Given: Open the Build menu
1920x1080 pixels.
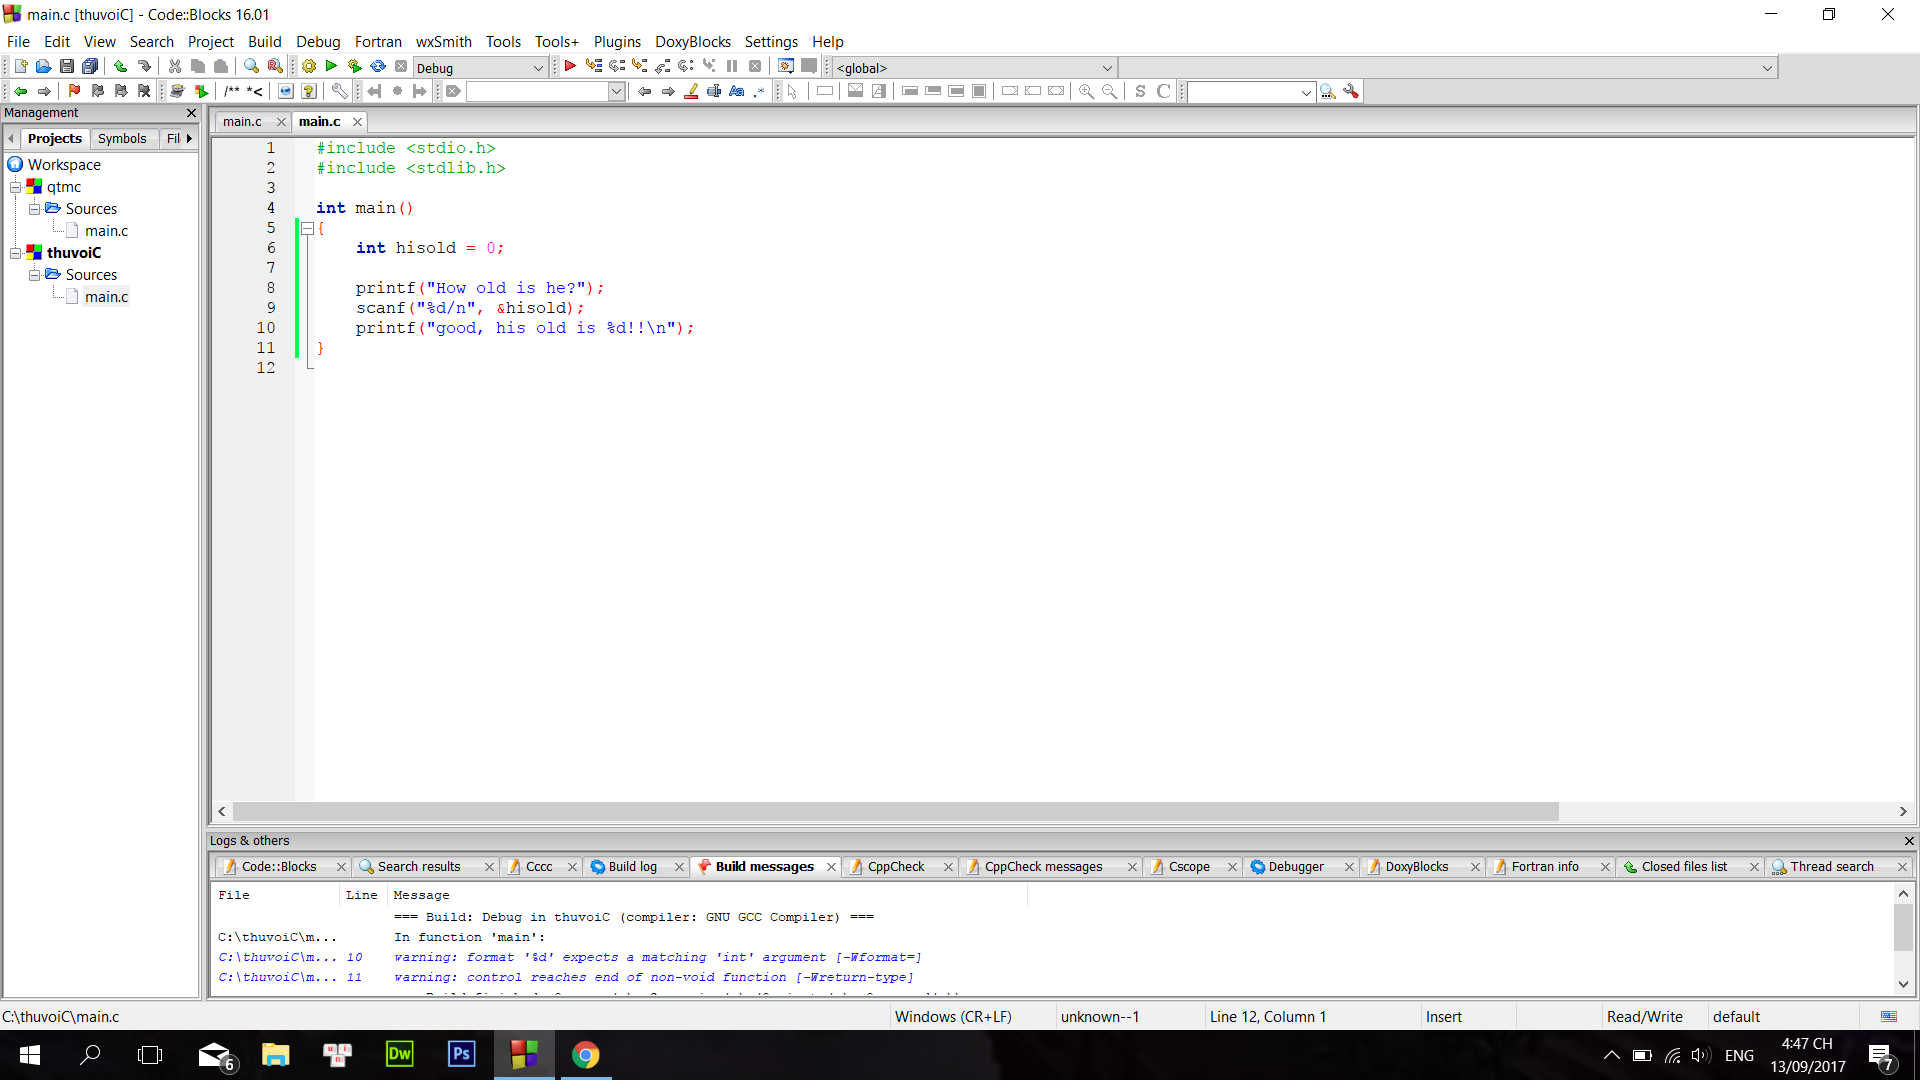Looking at the screenshot, I should click(x=264, y=42).
